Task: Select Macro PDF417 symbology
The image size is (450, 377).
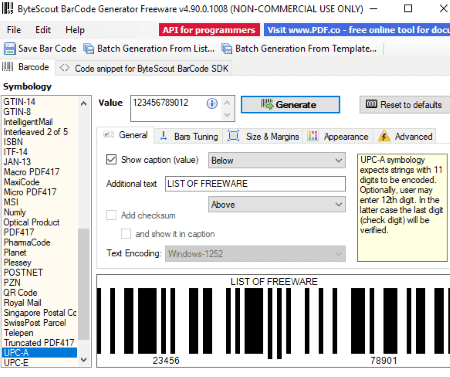Action: (x=39, y=172)
